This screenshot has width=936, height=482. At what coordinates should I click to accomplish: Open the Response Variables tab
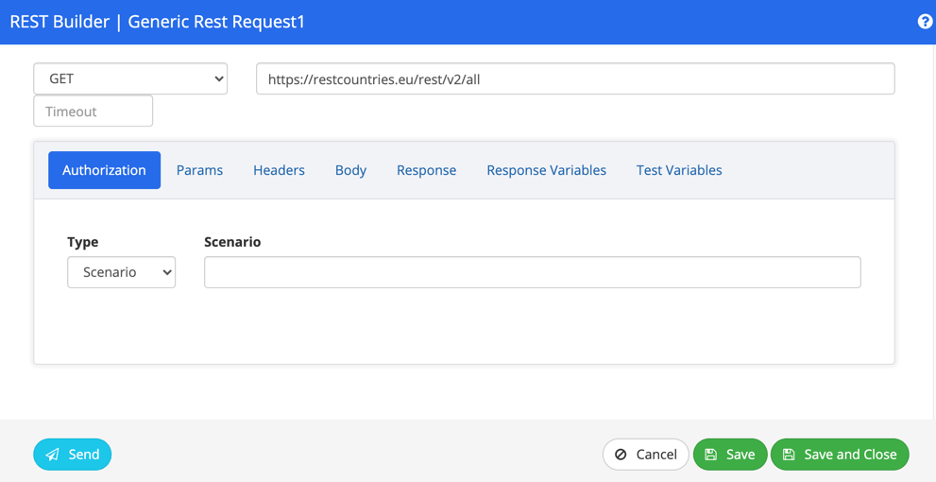tap(546, 170)
